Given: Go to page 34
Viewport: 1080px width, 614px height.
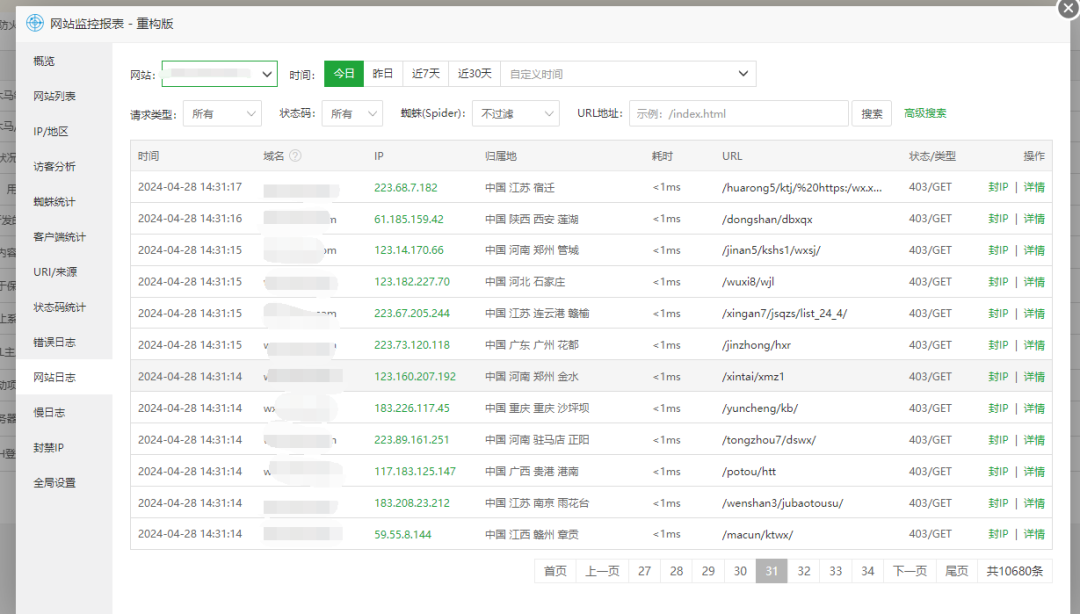Looking at the screenshot, I should coord(868,571).
